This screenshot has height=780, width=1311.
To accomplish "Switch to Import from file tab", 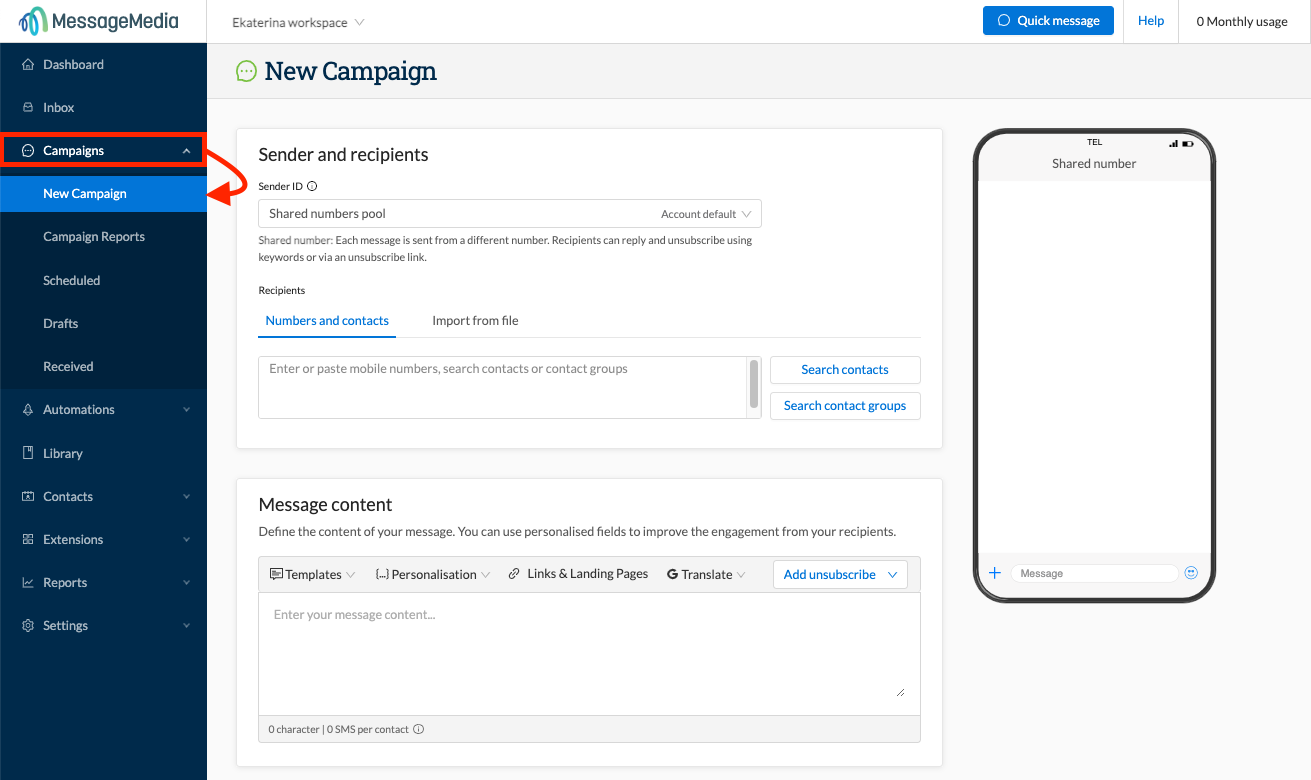I will tap(475, 321).
